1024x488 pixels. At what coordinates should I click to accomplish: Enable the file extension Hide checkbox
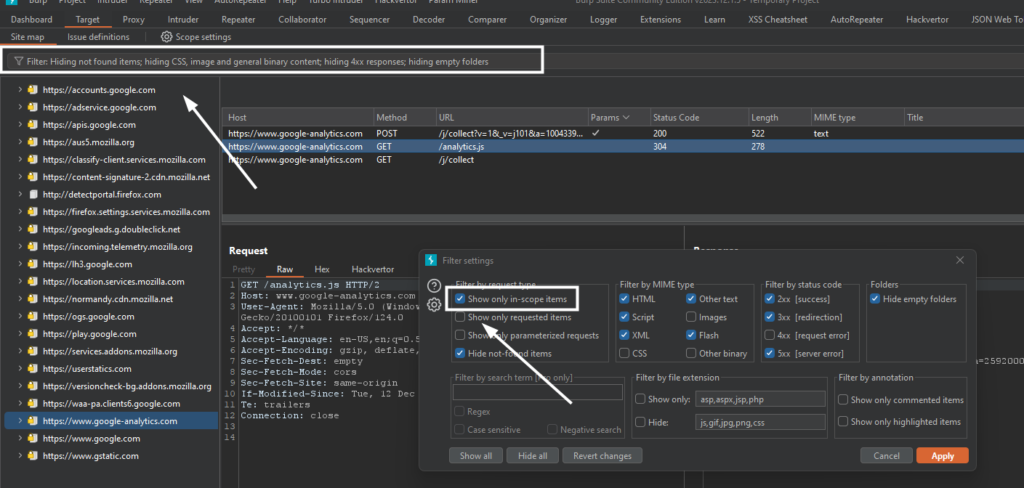[640, 422]
